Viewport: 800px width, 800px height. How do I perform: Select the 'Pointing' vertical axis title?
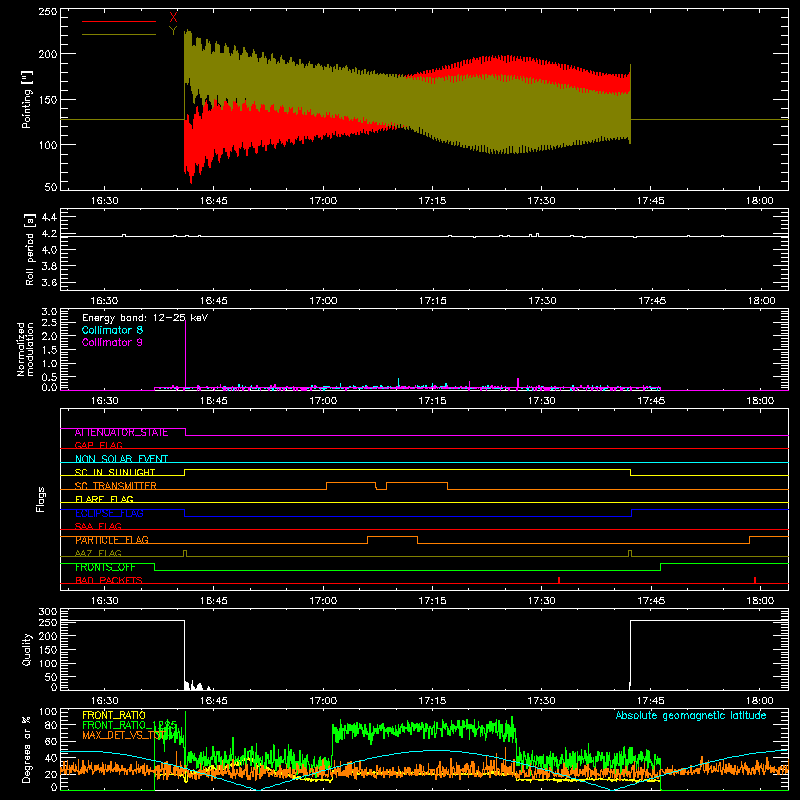(x=27, y=99)
